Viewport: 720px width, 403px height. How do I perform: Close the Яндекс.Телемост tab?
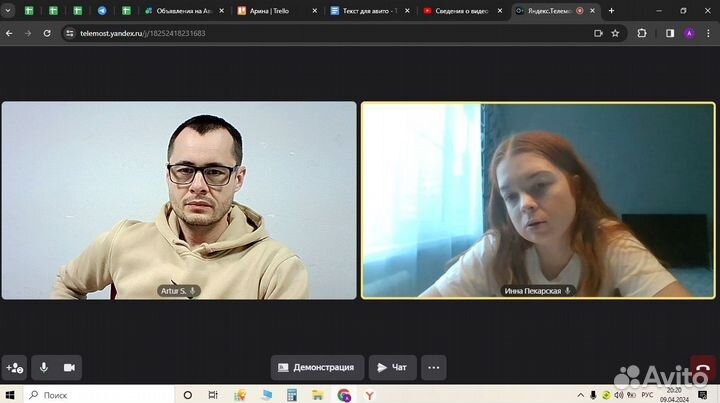click(592, 11)
